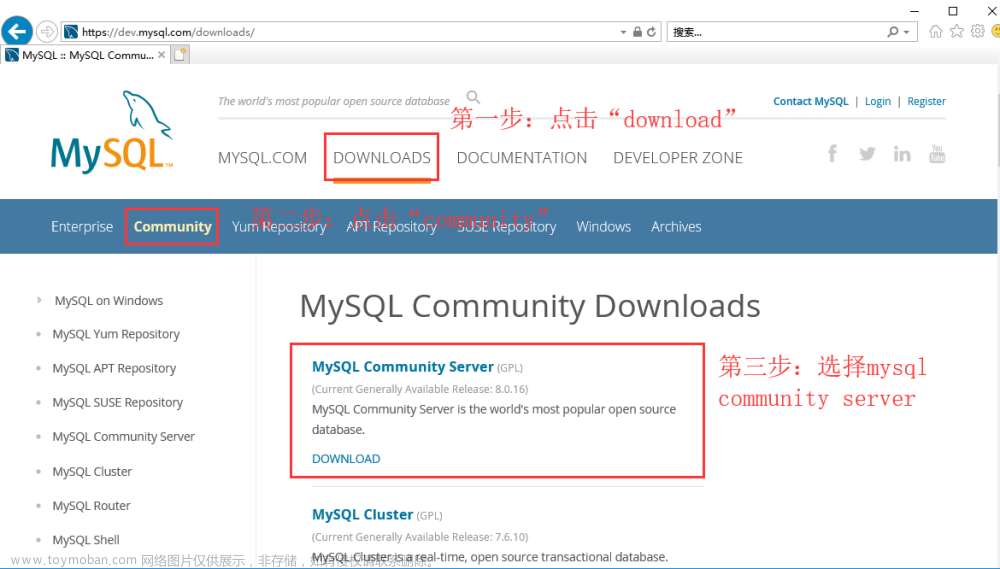The height and width of the screenshot is (569, 1000).
Task: Click the browser forward arrow button
Action: 47,31
